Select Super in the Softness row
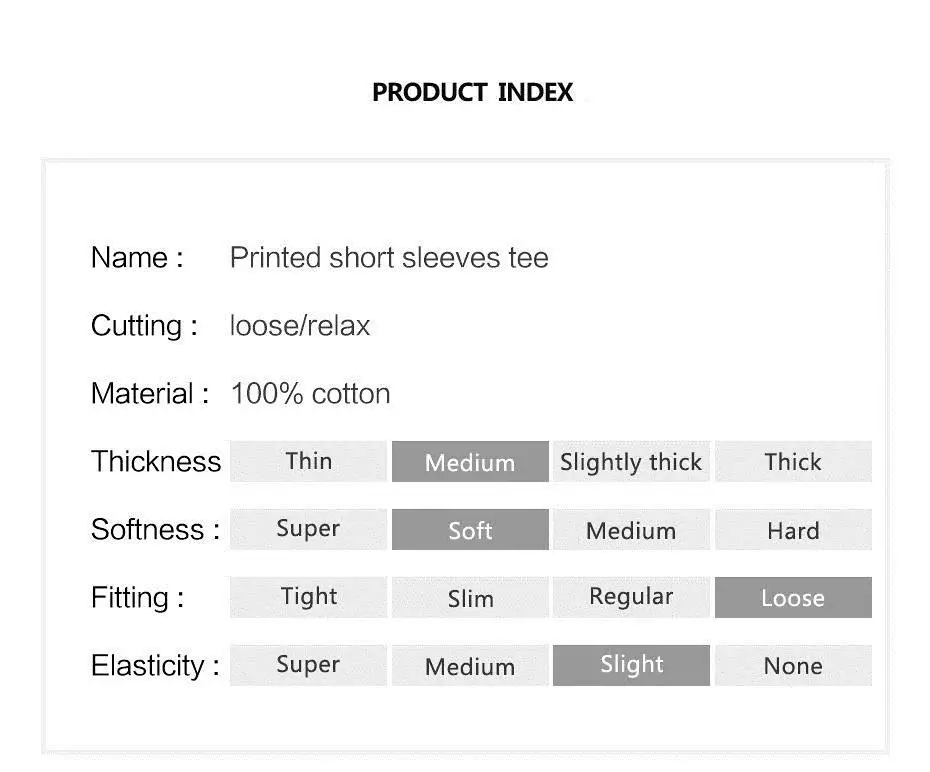 [x=308, y=529]
